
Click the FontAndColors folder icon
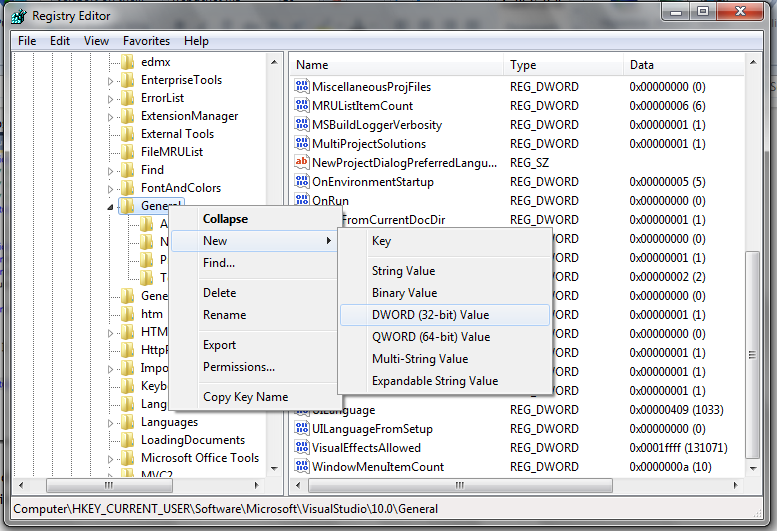pyautogui.click(x=128, y=188)
